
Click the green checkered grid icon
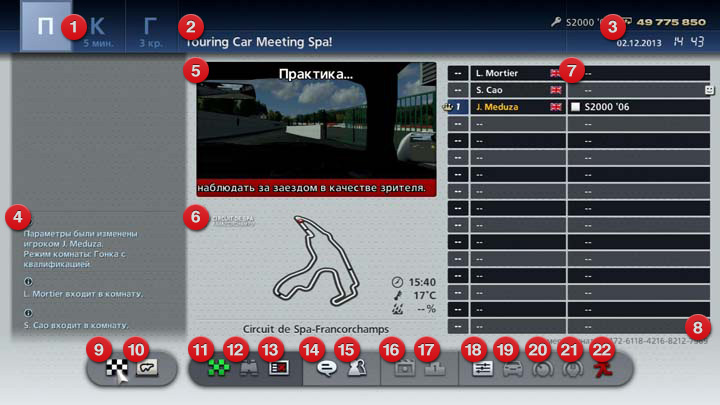point(218,368)
